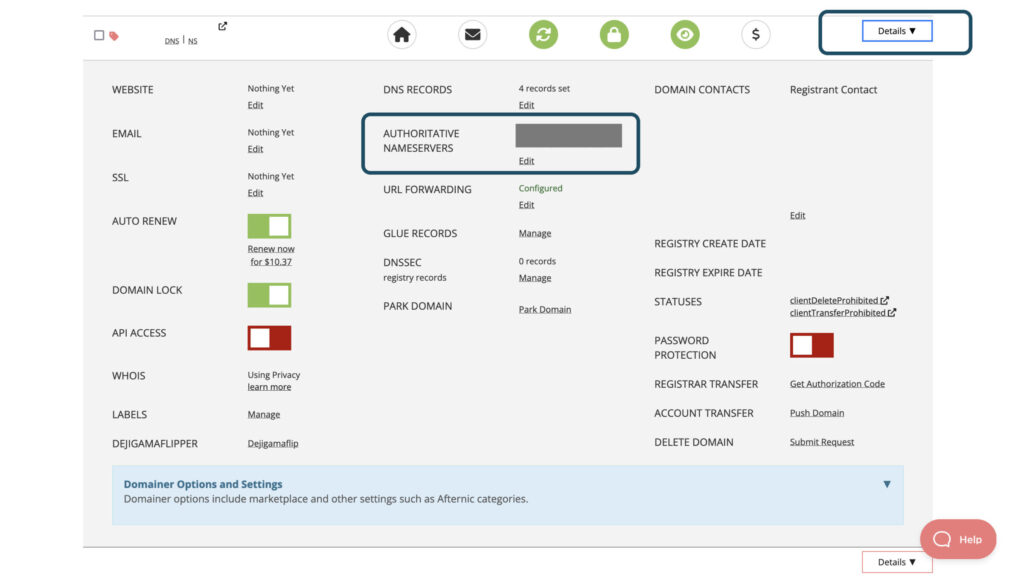The height and width of the screenshot is (586, 1024).
Task: Edit the URL Forwarding
Action: (x=526, y=204)
